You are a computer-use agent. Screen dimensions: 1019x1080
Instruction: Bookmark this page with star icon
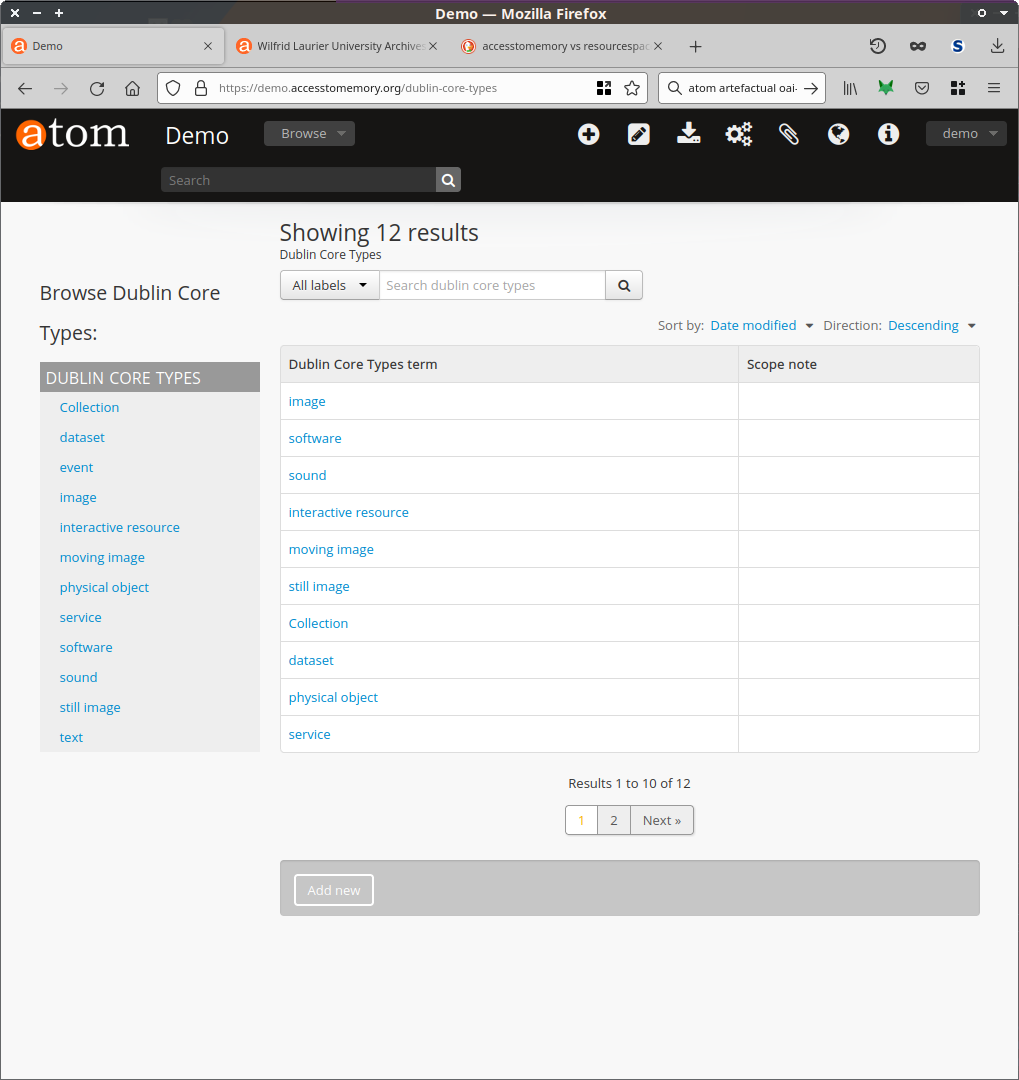click(632, 88)
